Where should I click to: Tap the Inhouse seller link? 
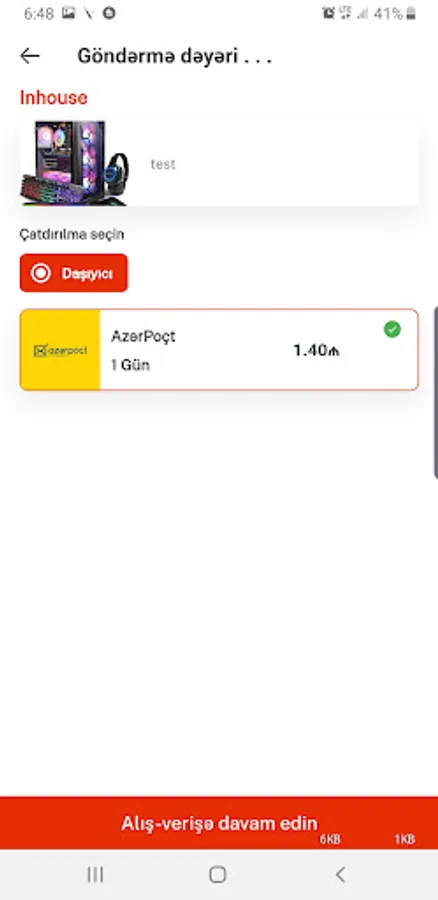pos(54,98)
